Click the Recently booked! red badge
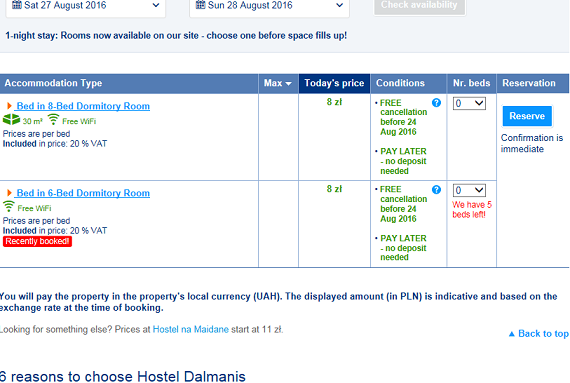Viewport: 570px width, 383px height. pos(37,241)
